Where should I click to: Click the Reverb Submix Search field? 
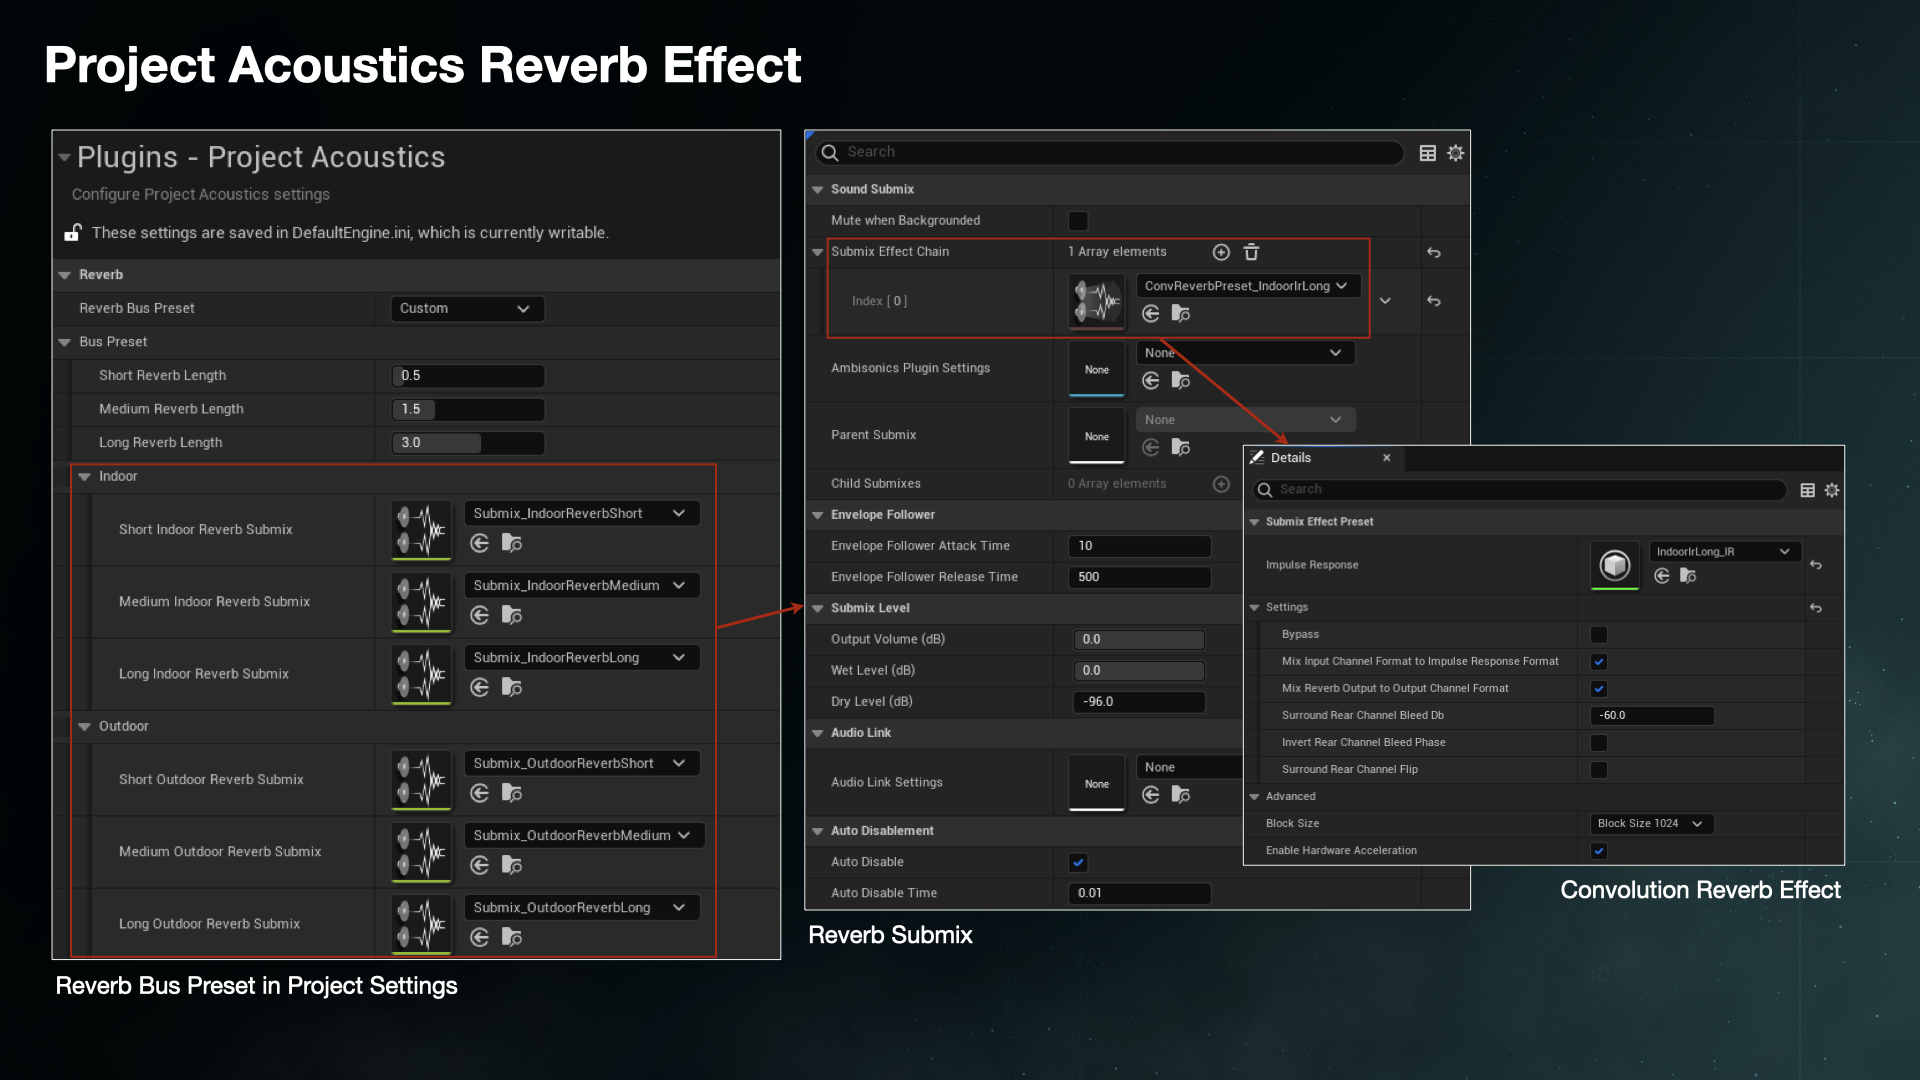pyautogui.click(x=1110, y=152)
